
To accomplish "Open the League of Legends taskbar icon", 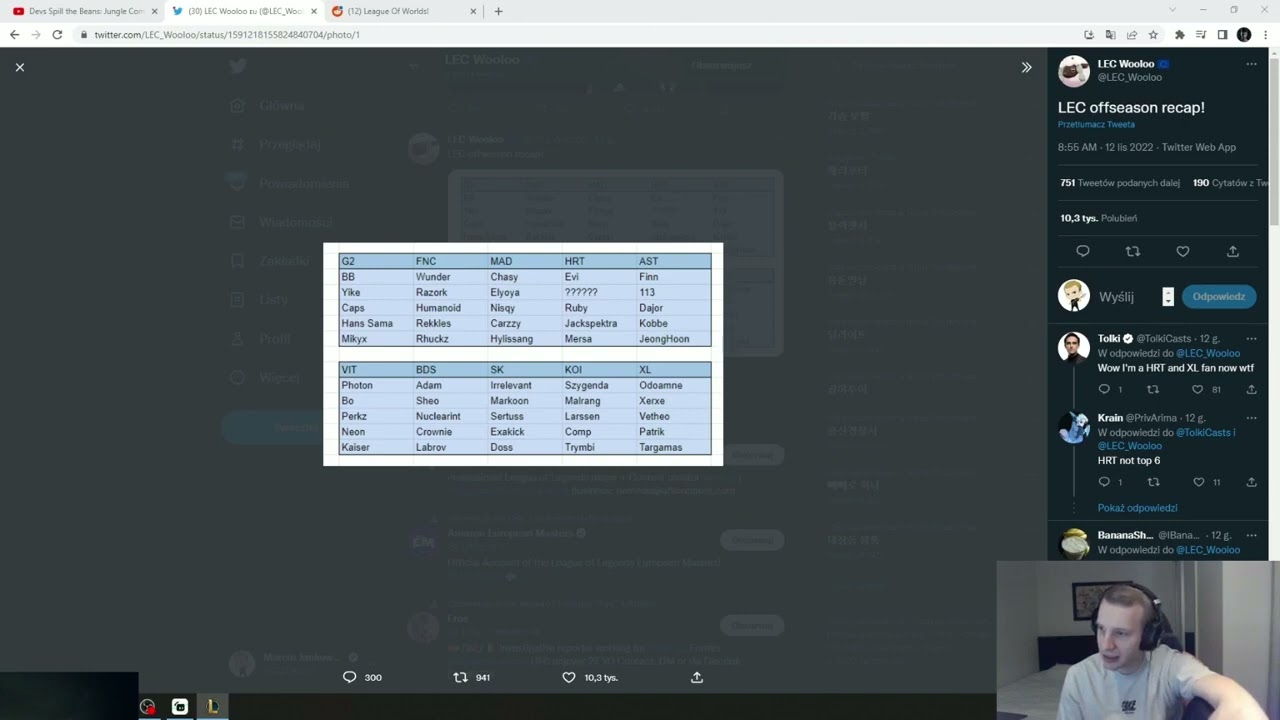I will coord(212,707).
